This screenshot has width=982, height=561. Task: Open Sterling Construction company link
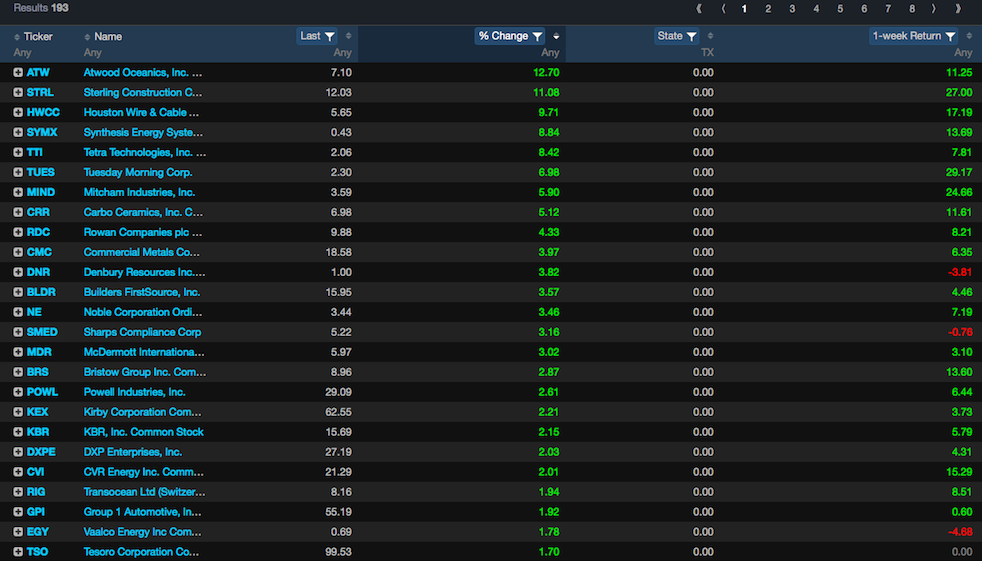click(143, 93)
